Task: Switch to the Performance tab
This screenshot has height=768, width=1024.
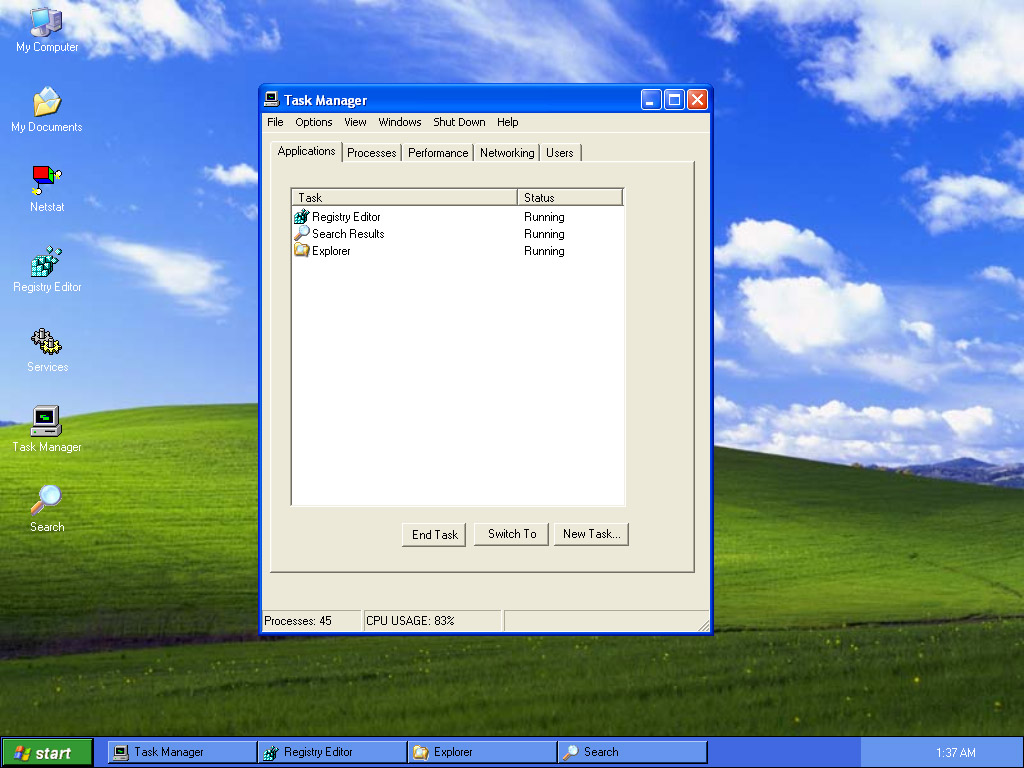Action: pyautogui.click(x=438, y=153)
